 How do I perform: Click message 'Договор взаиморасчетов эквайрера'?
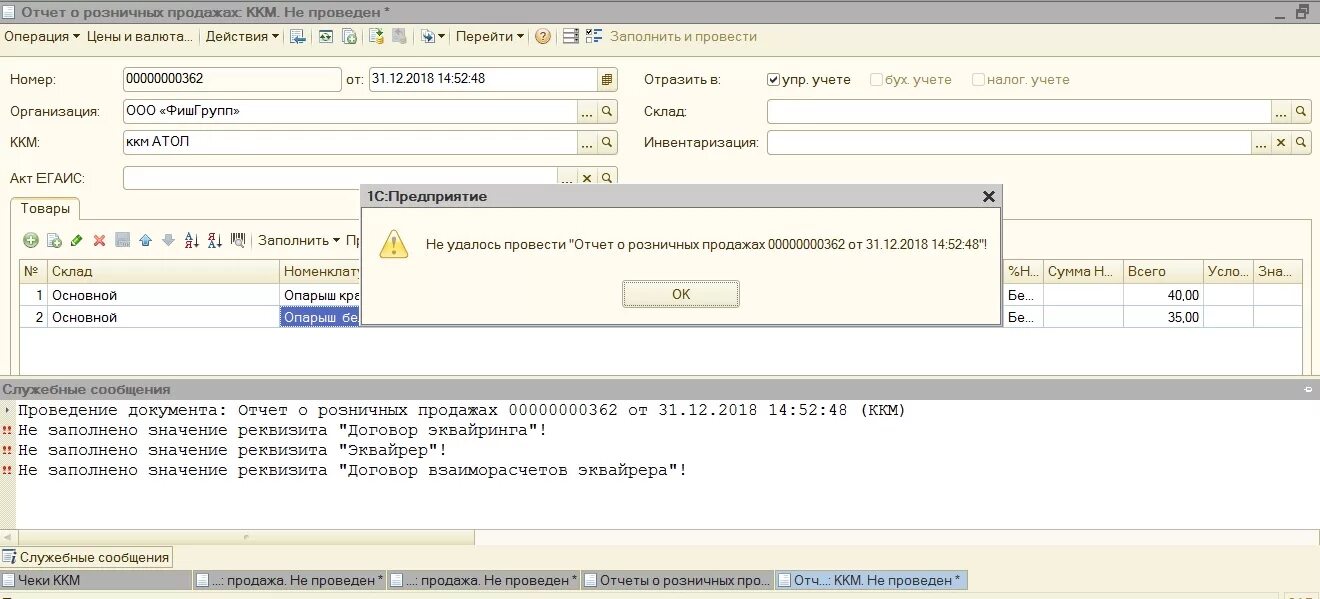pos(353,470)
